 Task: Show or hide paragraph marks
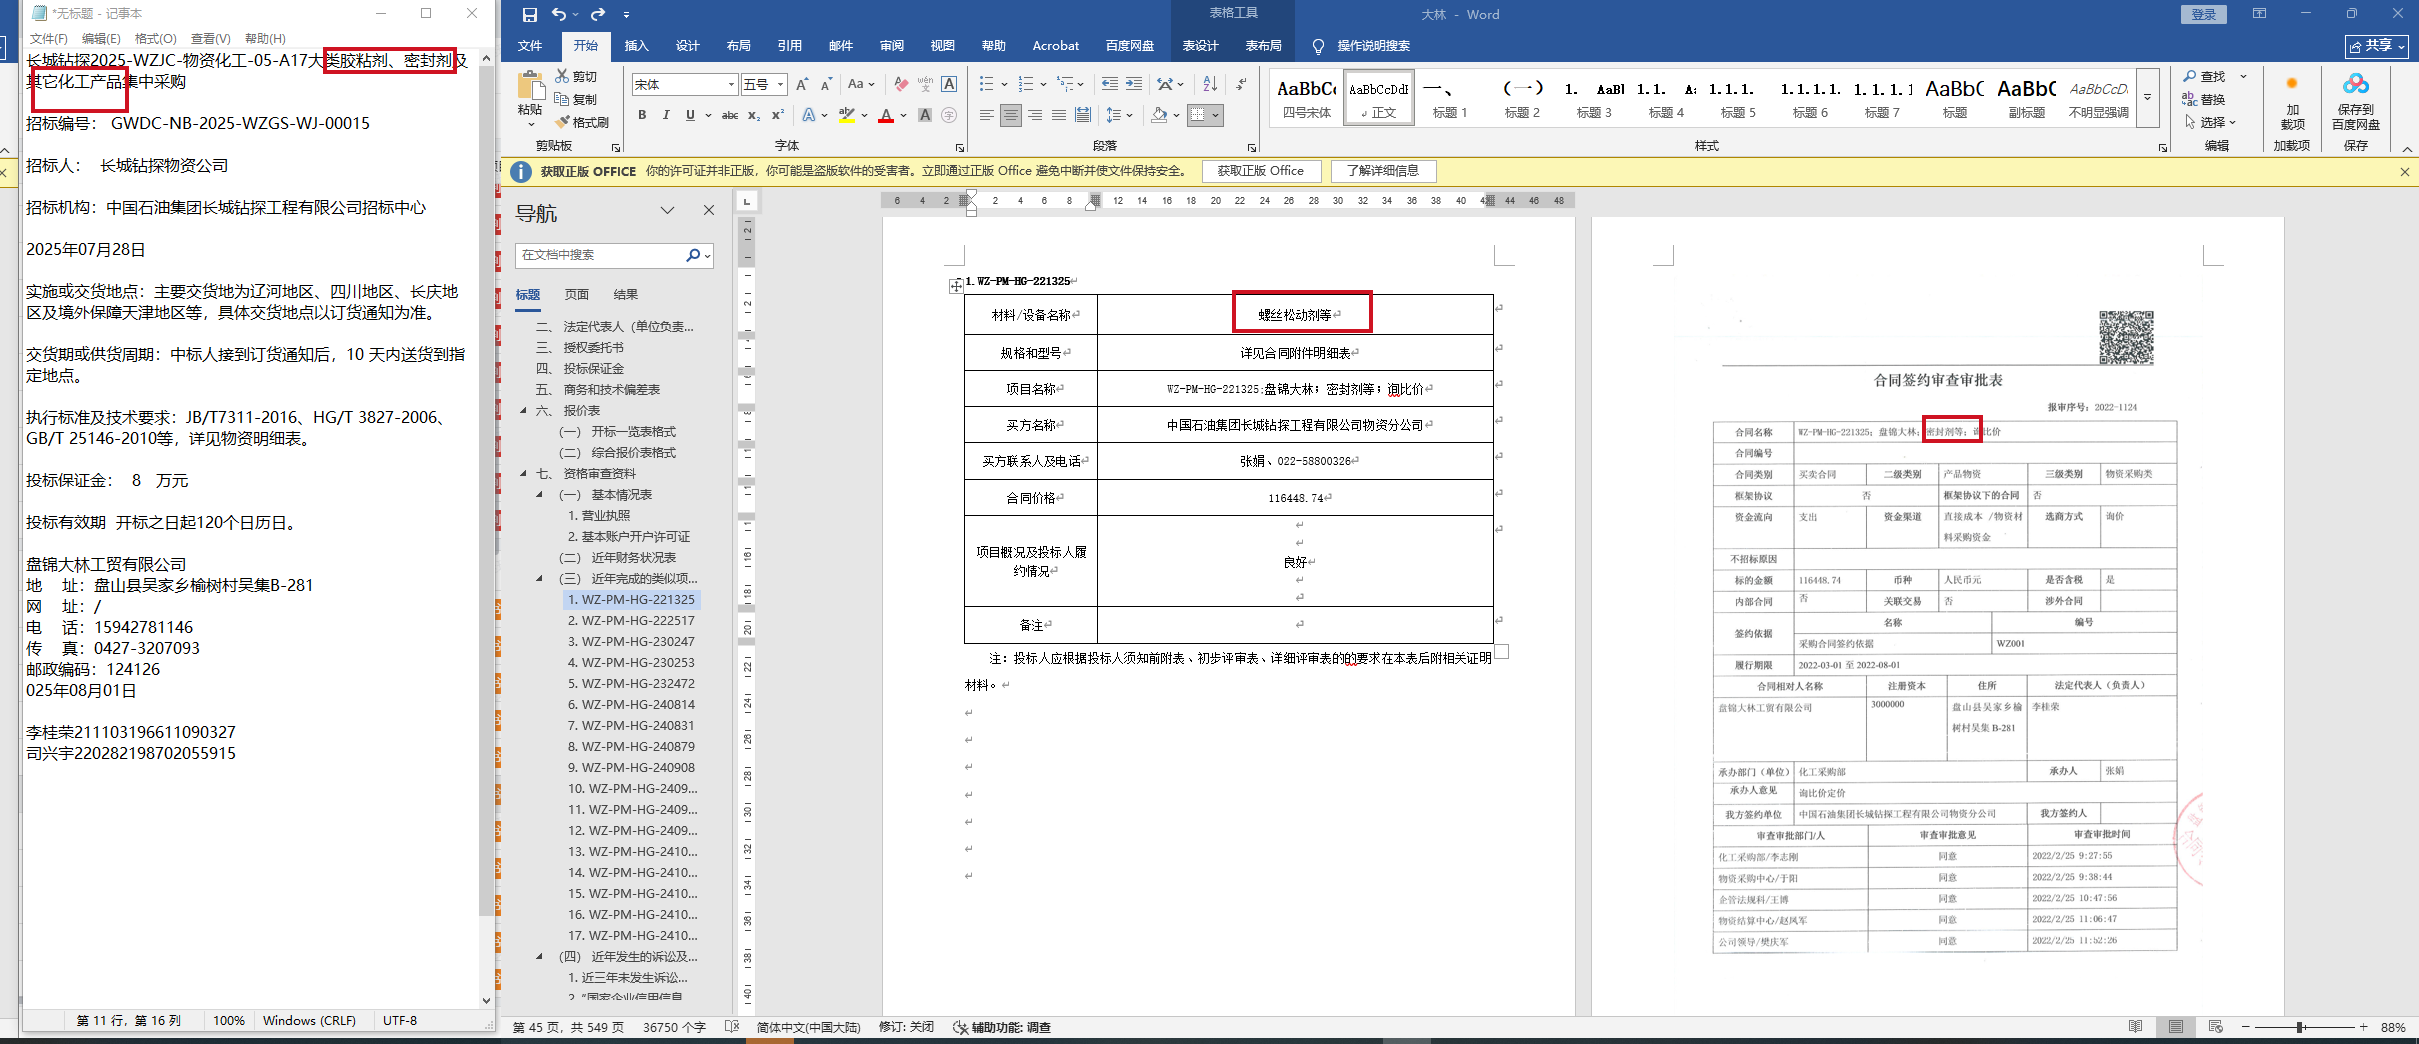[x=1241, y=85]
